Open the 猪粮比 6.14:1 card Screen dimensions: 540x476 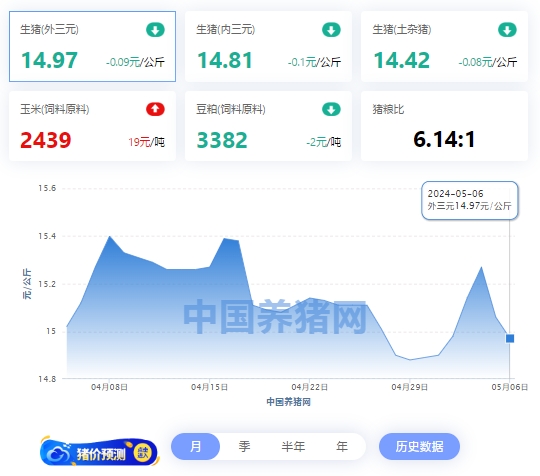(x=444, y=126)
